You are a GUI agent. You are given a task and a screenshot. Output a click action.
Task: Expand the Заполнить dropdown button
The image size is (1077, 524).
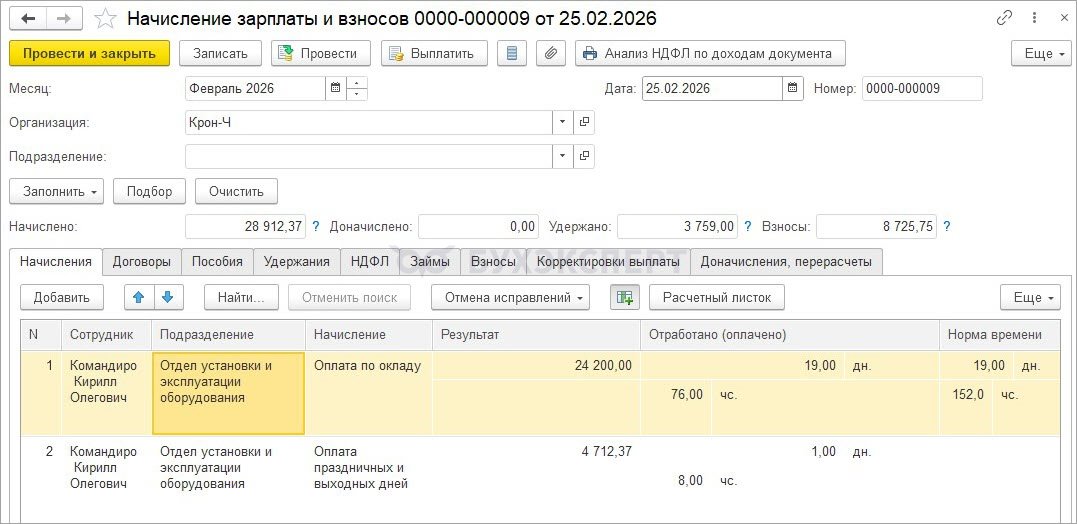(57, 191)
